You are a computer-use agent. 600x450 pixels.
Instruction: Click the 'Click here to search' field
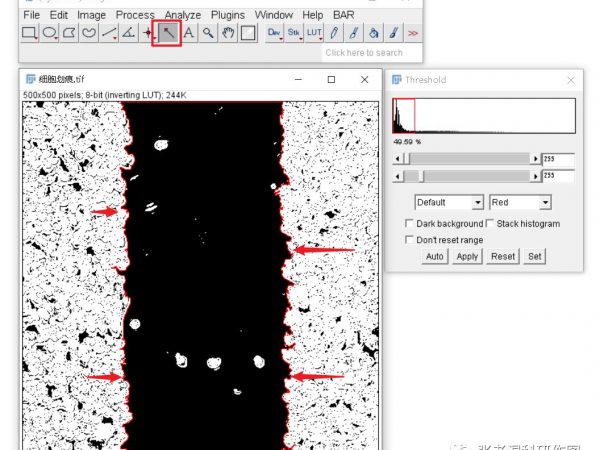372,53
